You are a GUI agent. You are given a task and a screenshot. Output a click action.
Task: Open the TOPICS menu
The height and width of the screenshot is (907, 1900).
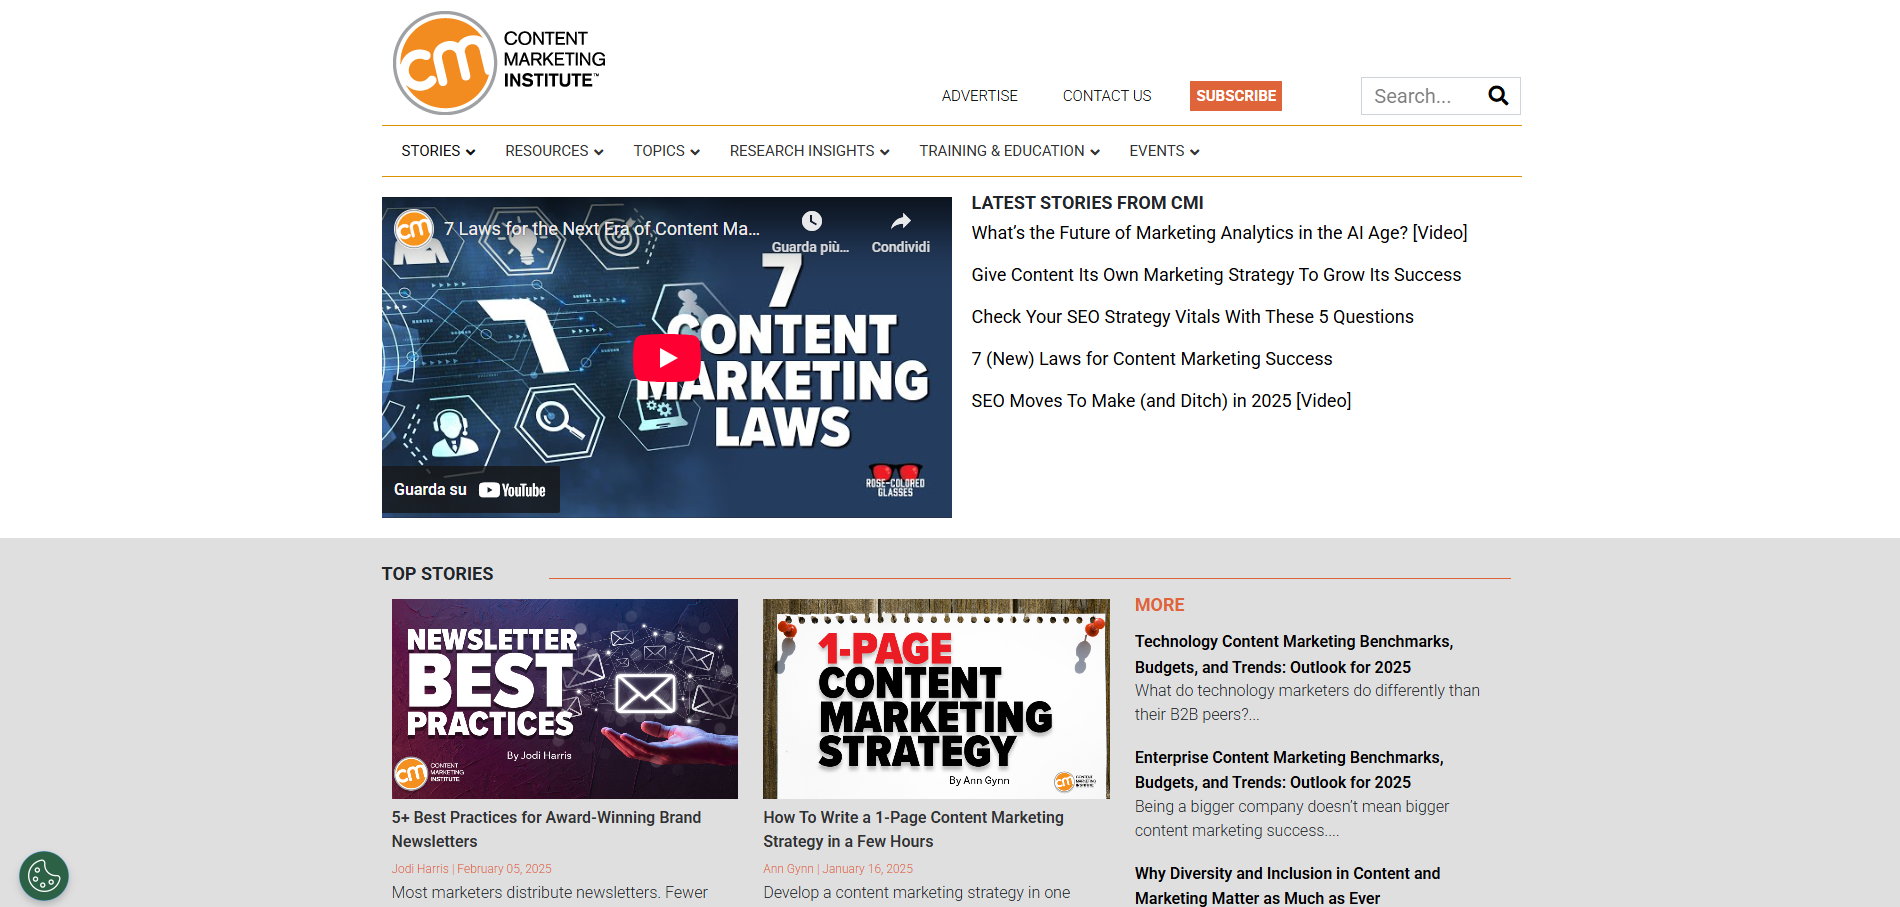(659, 151)
